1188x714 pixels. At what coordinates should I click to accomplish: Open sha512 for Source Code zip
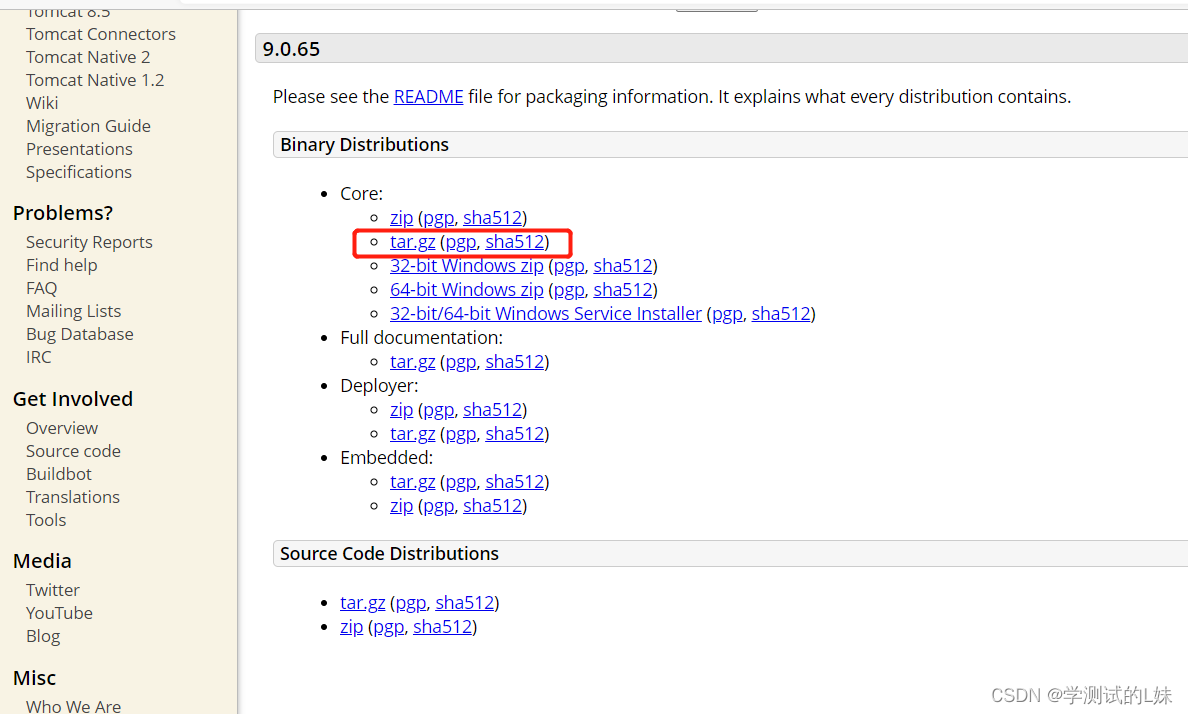[x=442, y=627]
